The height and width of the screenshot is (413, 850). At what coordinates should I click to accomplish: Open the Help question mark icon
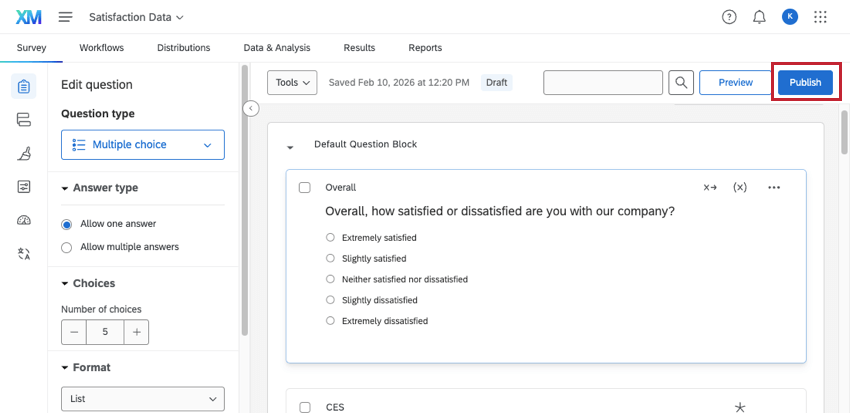coord(729,17)
